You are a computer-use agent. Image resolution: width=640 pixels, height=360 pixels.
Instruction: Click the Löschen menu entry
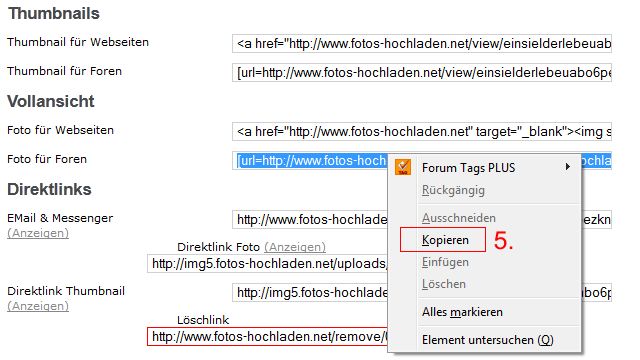point(444,284)
